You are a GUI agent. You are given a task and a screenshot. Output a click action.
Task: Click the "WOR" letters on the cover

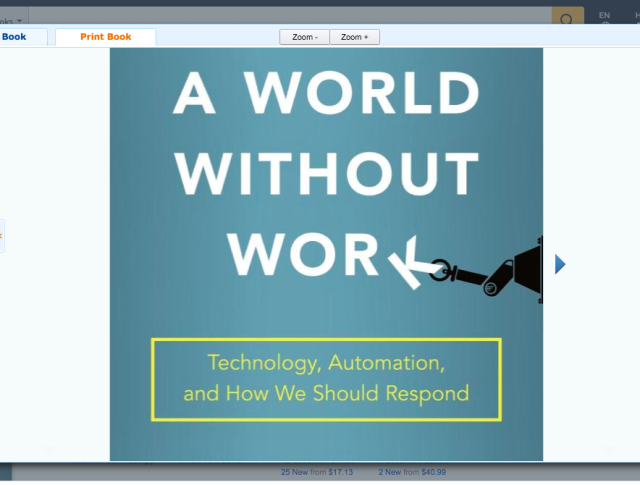pyautogui.click(x=302, y=255)
